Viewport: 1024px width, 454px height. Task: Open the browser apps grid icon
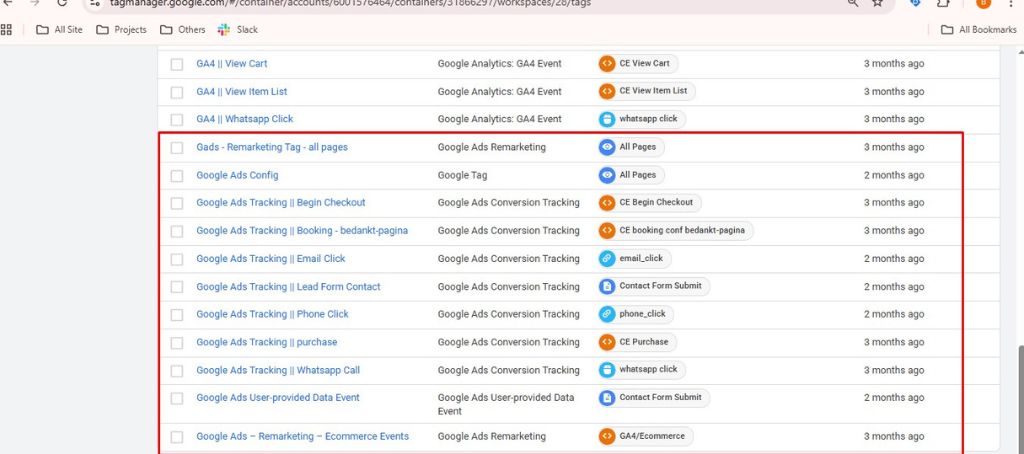click(x=7, y=30)
